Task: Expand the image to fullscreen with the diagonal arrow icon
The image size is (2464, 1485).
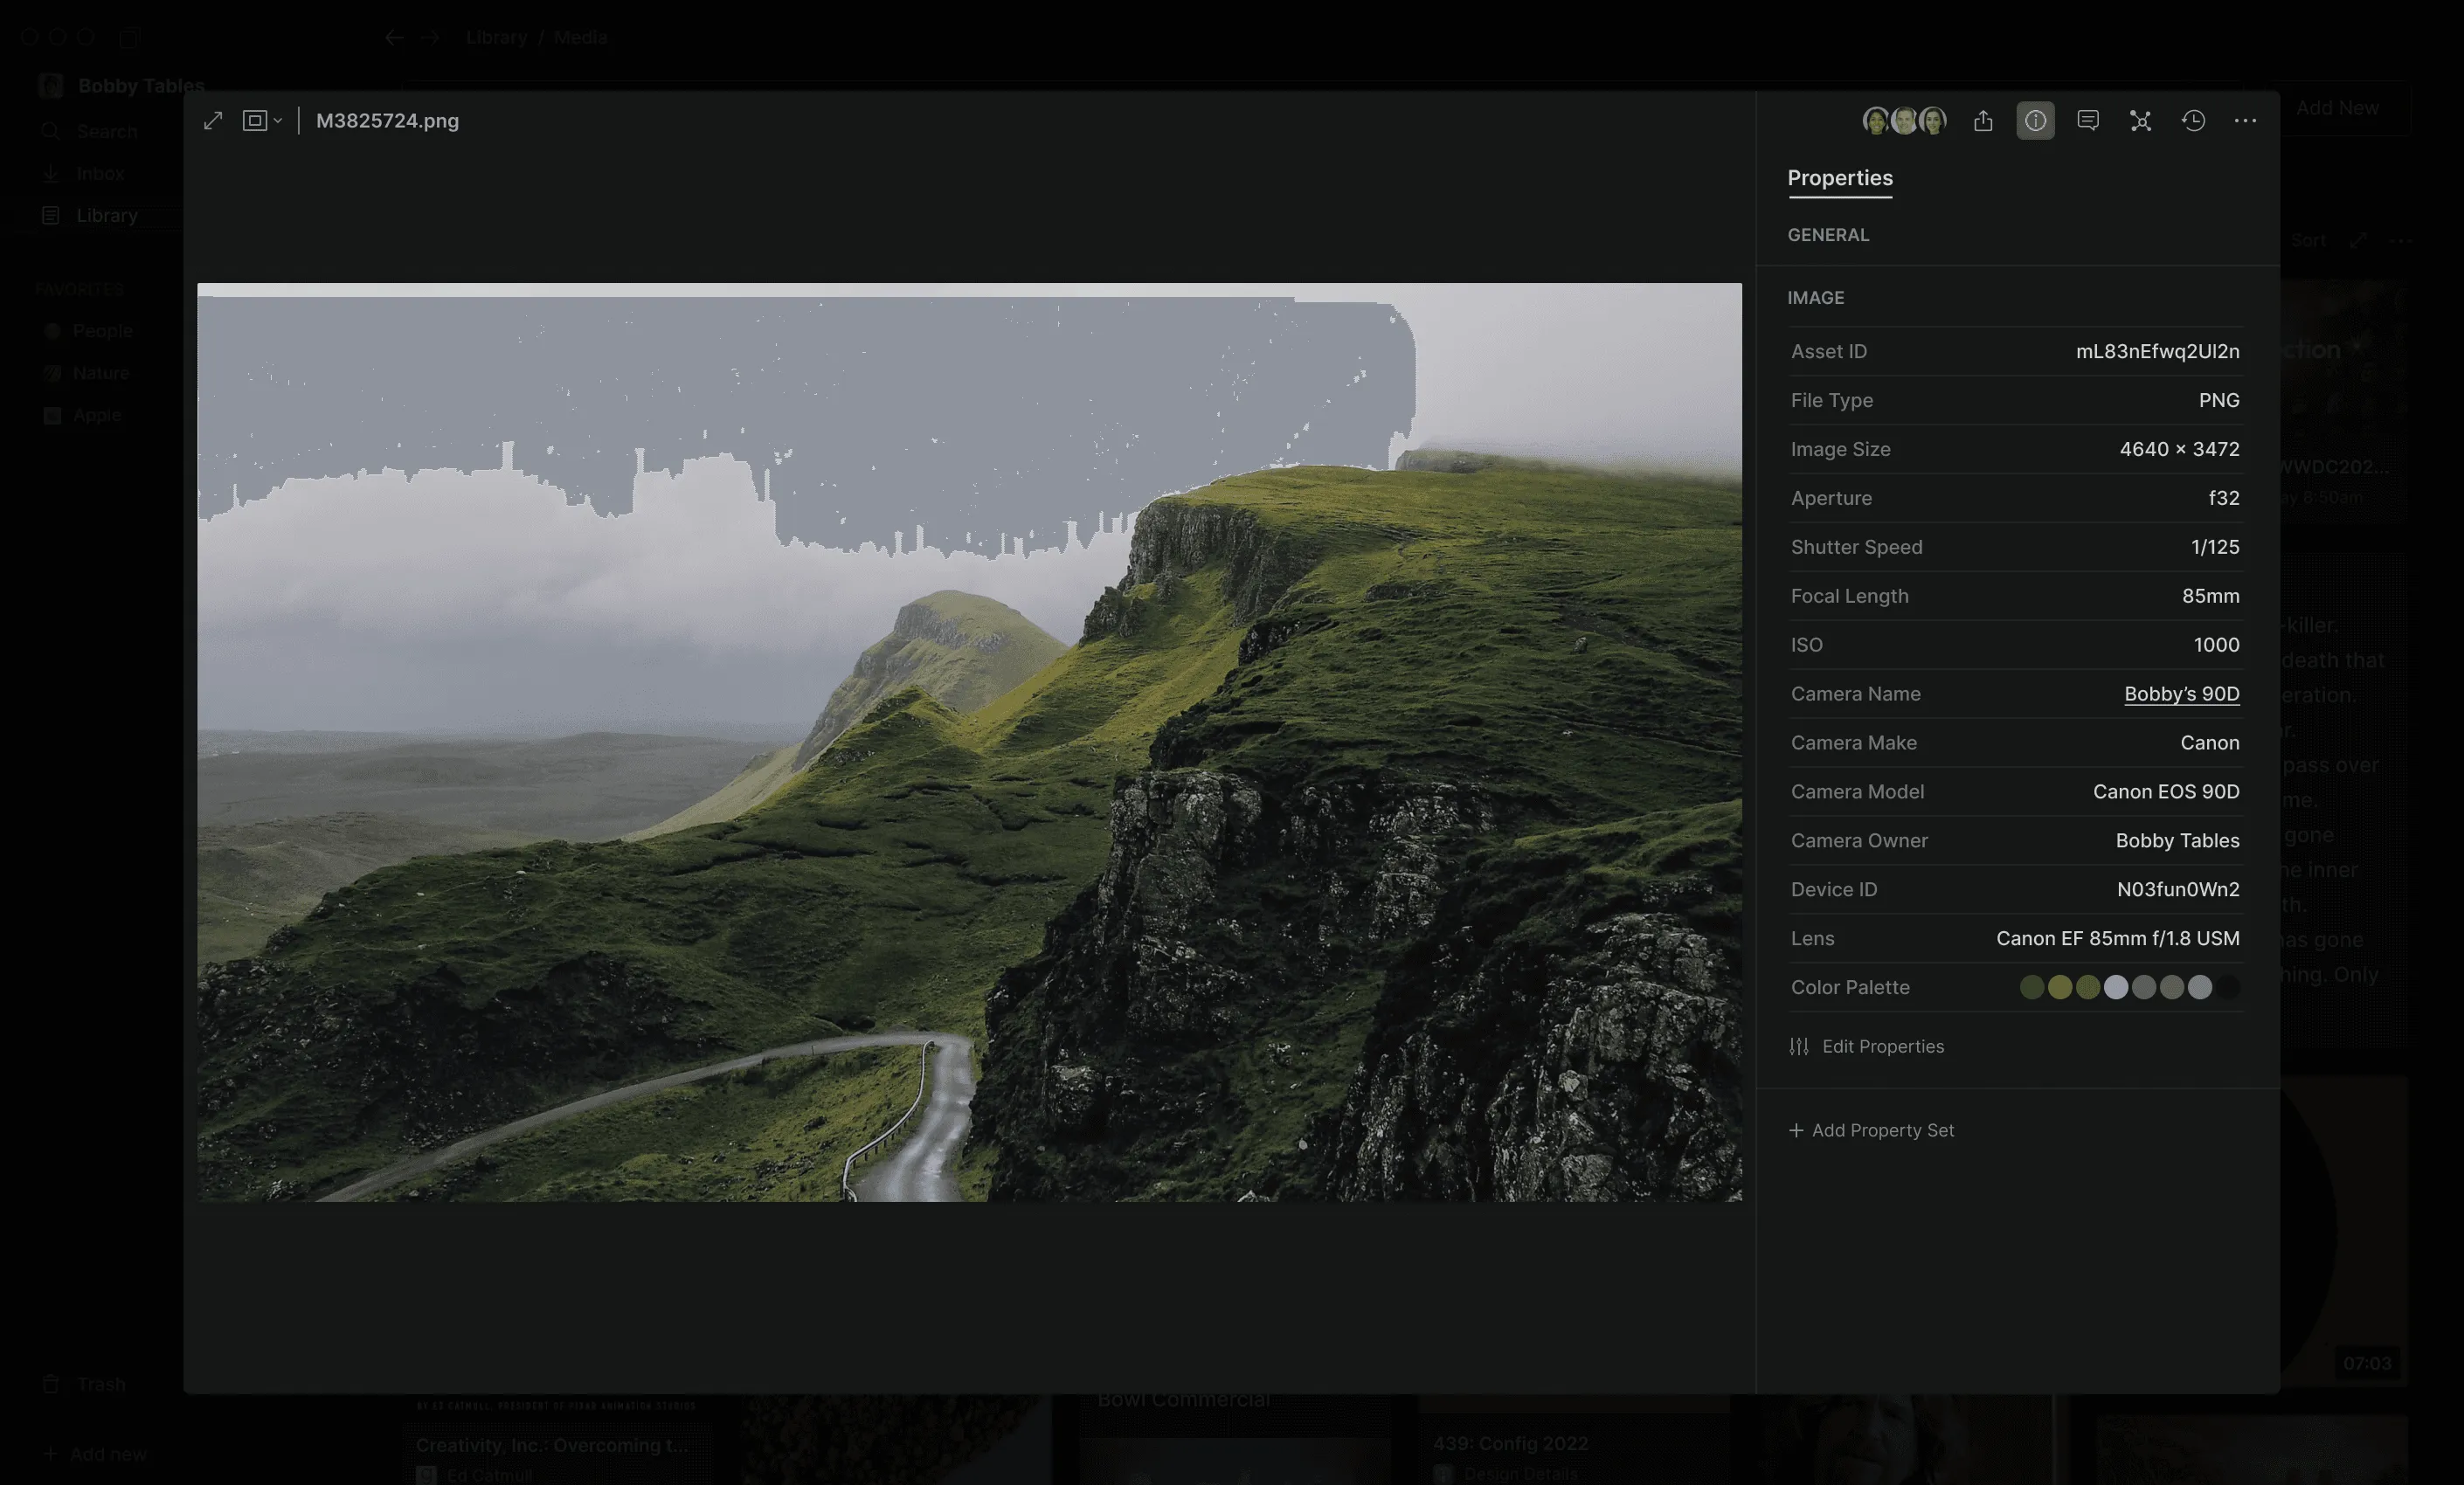Action: pos(213,121)
